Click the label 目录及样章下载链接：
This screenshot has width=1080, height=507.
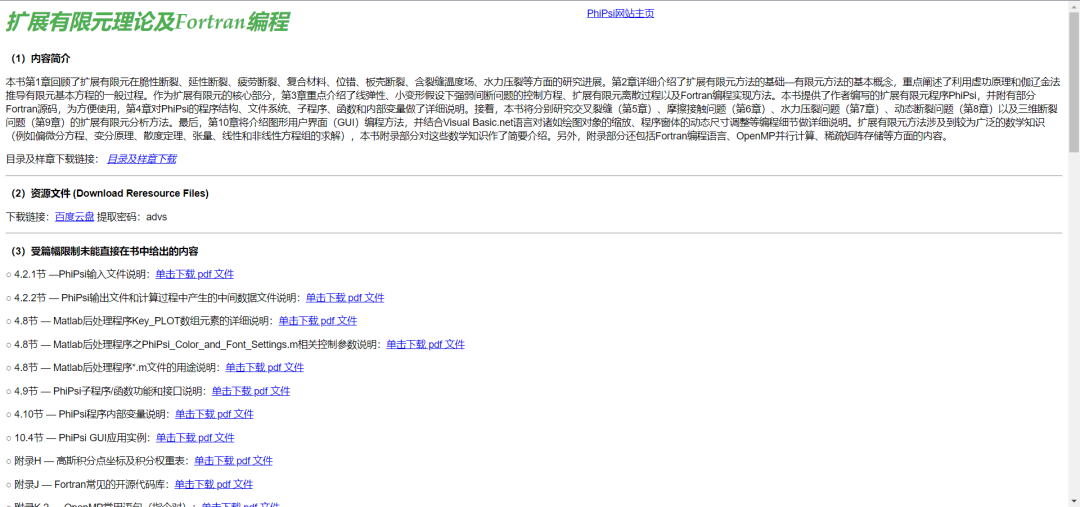click(x=53, y=159)
